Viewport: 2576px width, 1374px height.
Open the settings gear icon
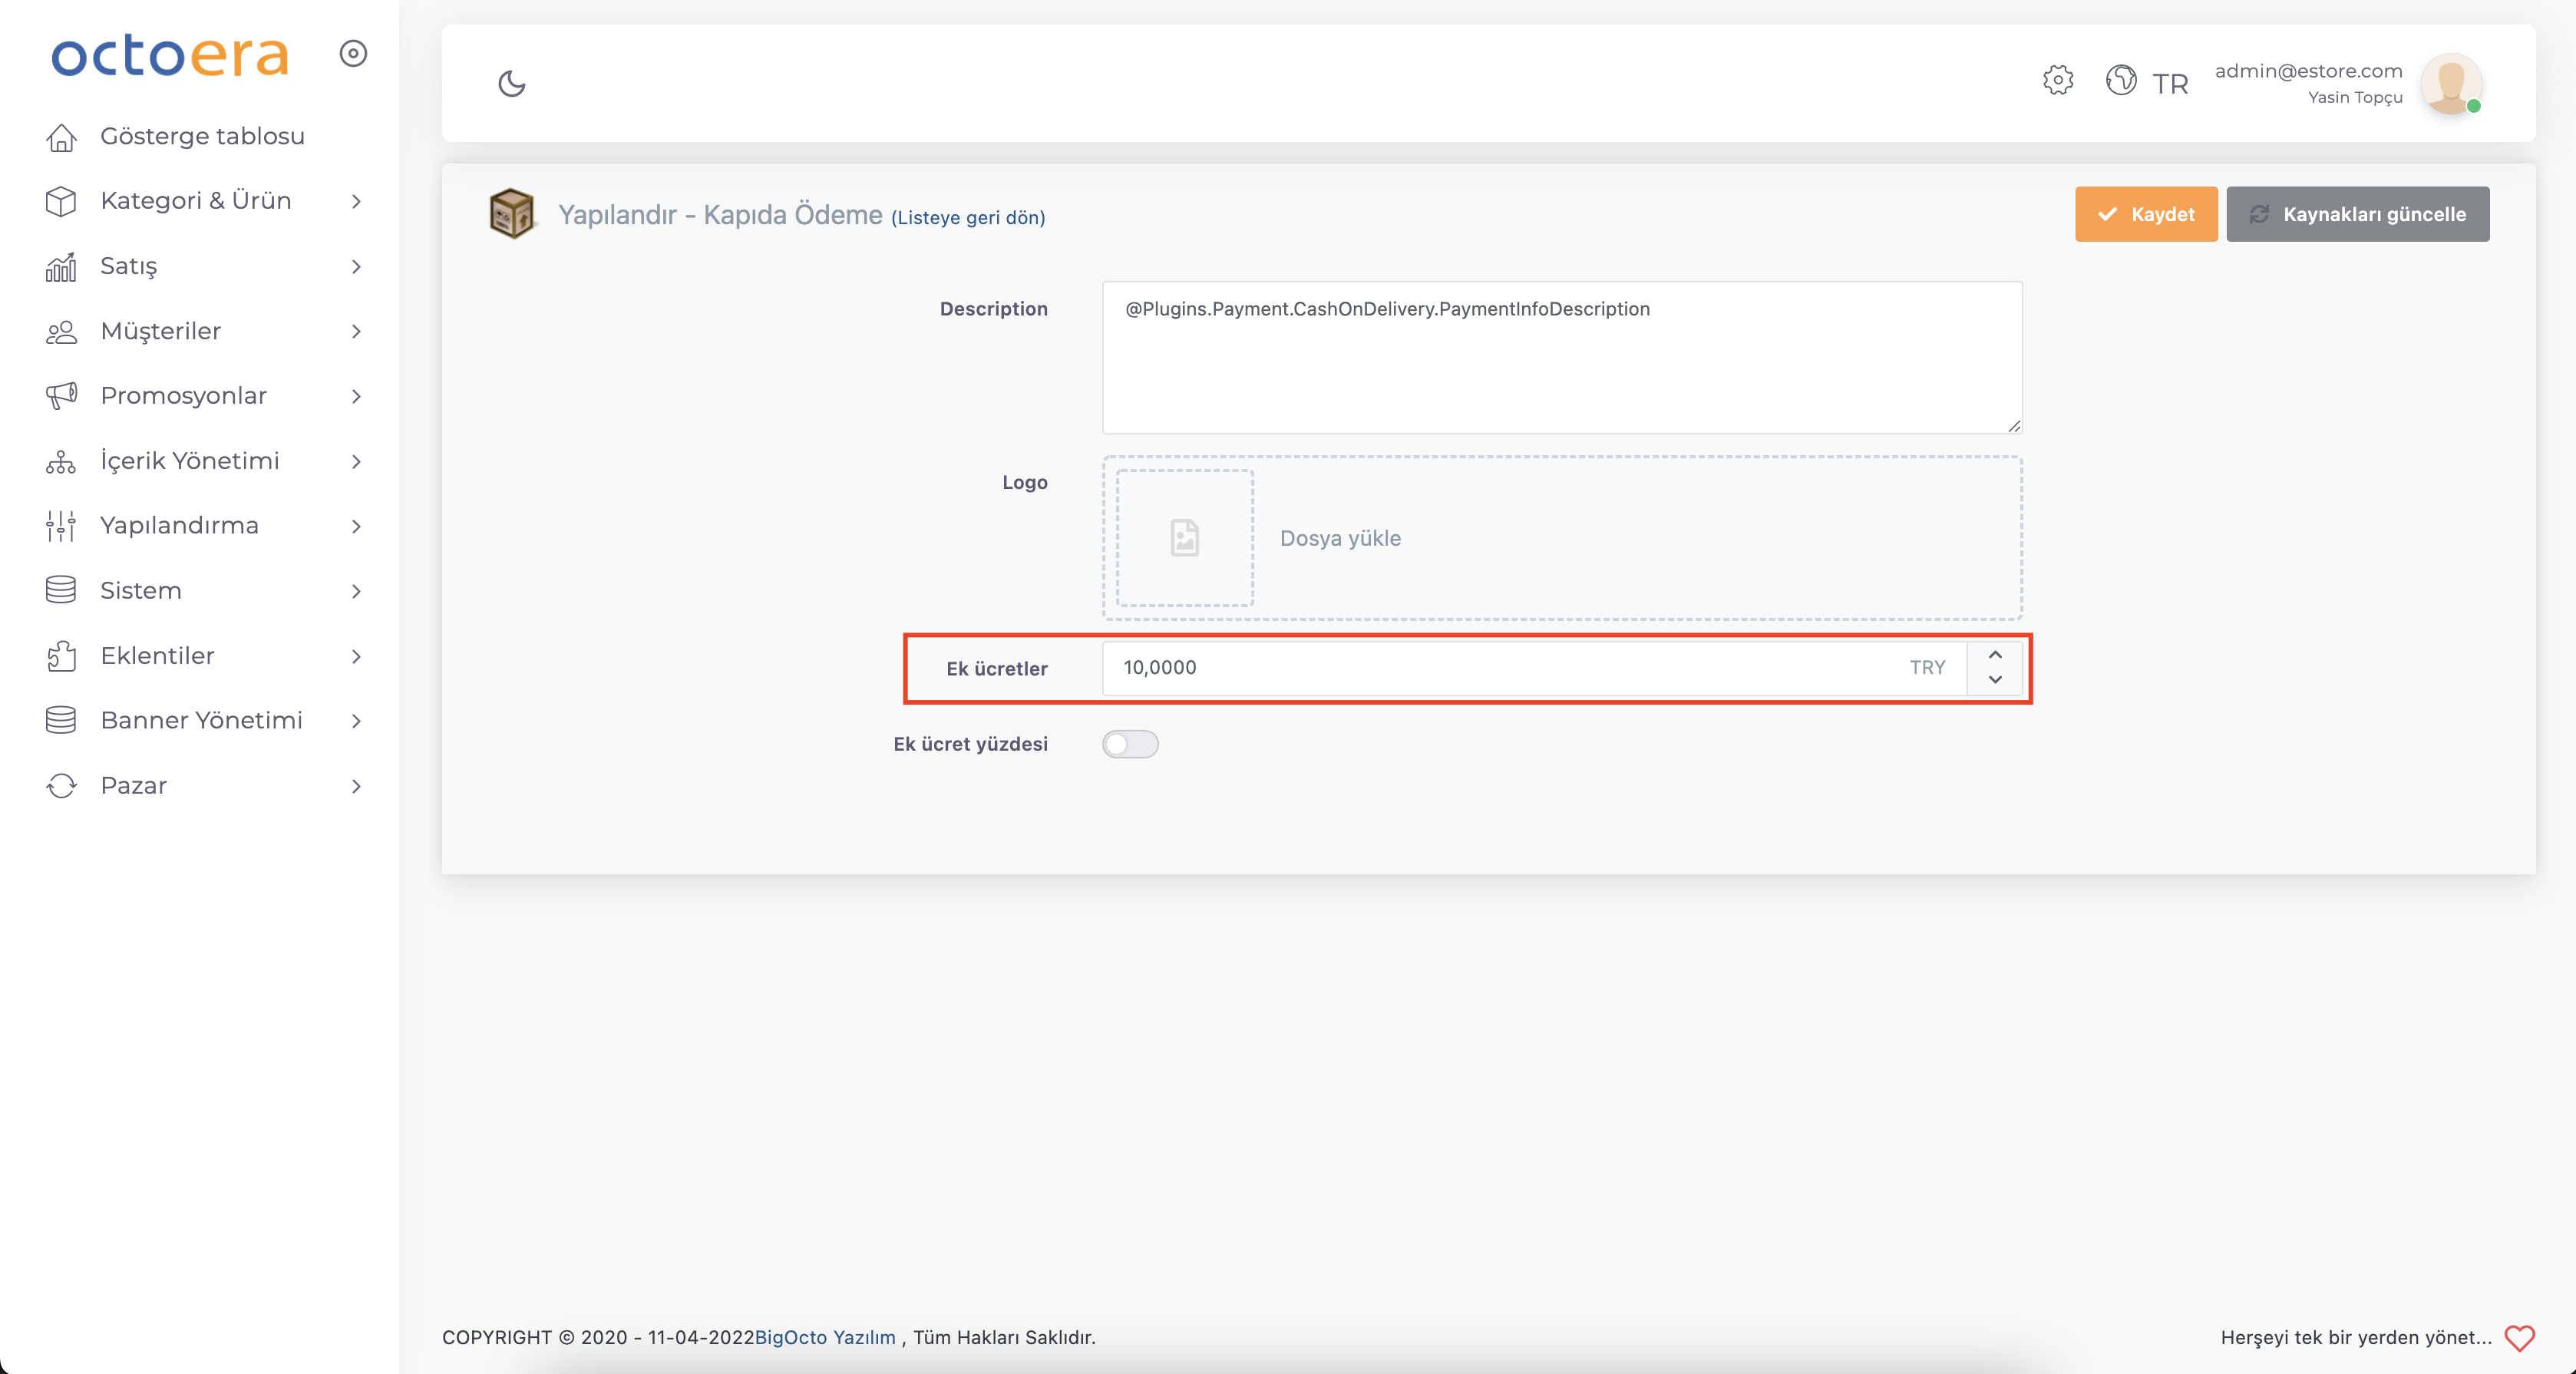[2057, 80]
